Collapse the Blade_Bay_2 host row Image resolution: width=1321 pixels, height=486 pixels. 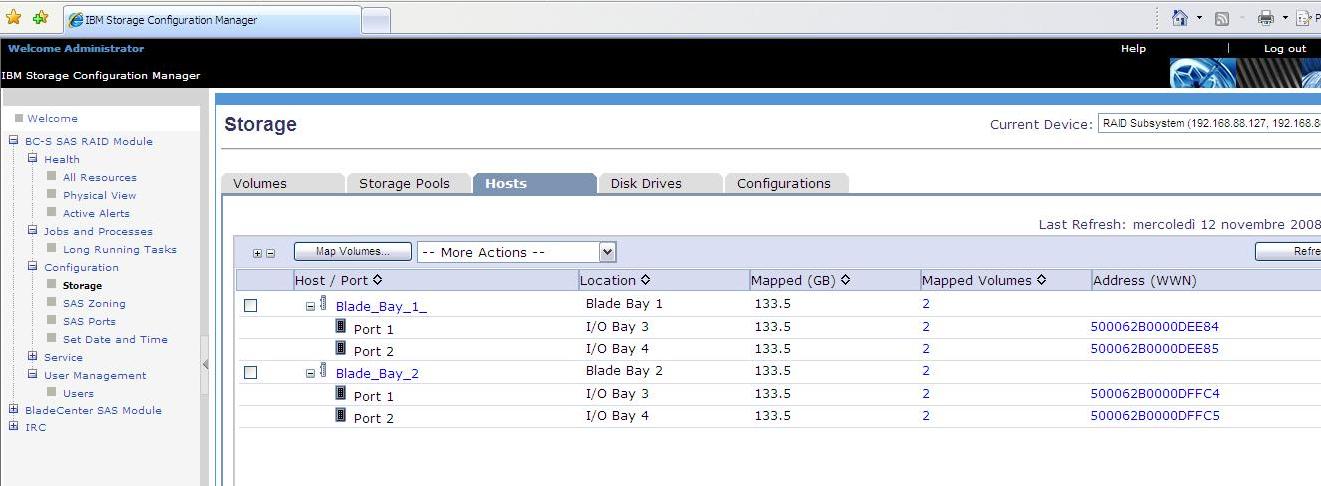(x=310, y=373)
